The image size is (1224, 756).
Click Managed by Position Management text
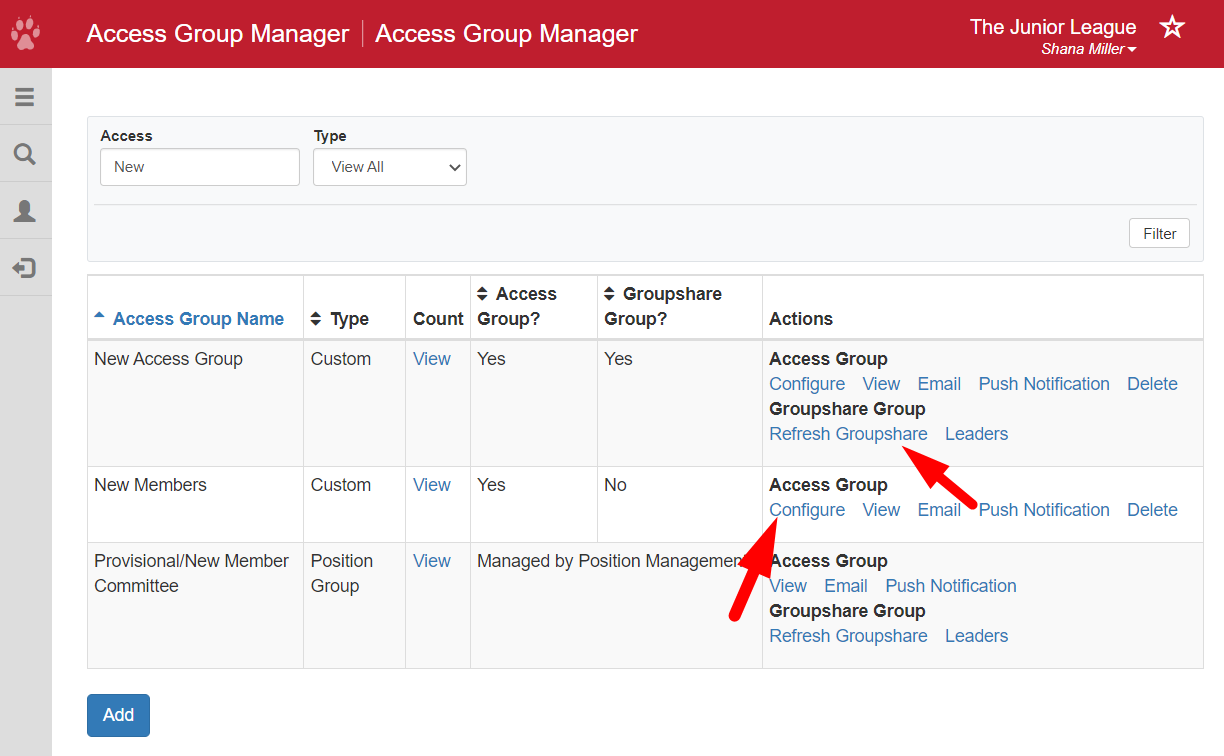[x=614, y=561]
